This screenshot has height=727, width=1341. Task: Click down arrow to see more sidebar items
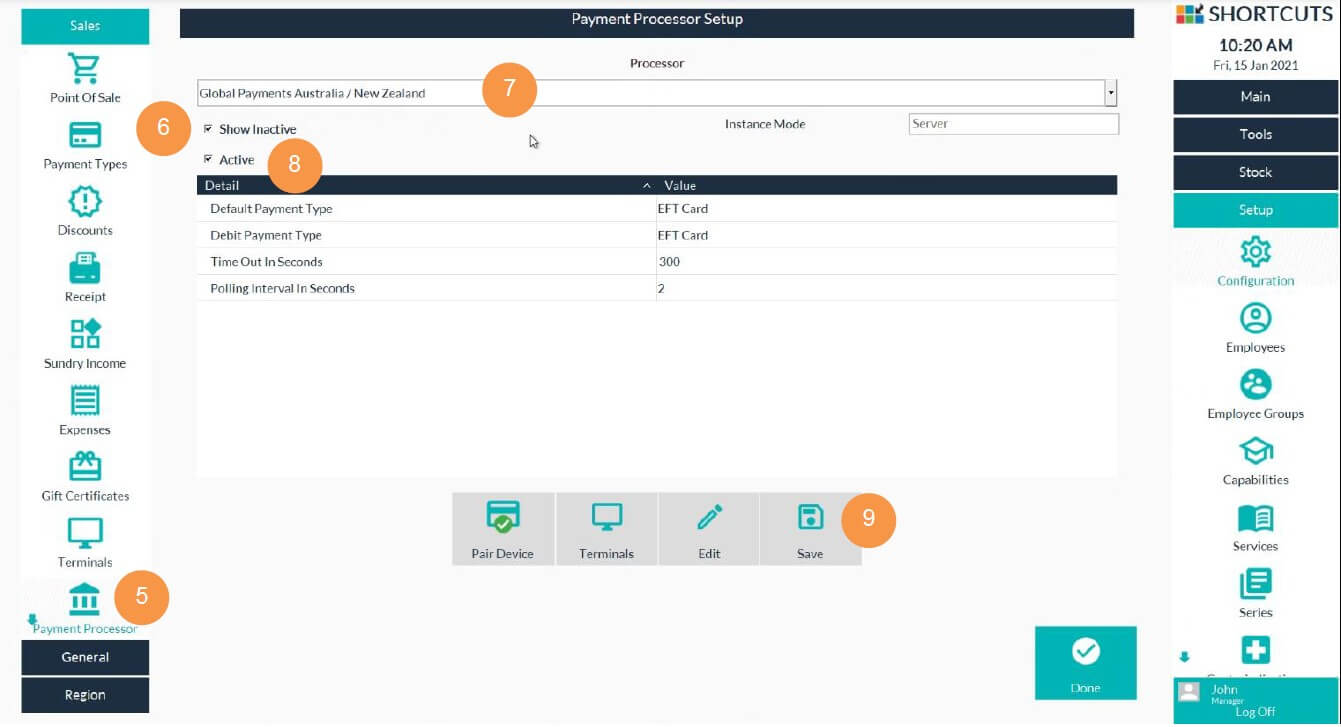pyautogui.click(x=32, y=620)
